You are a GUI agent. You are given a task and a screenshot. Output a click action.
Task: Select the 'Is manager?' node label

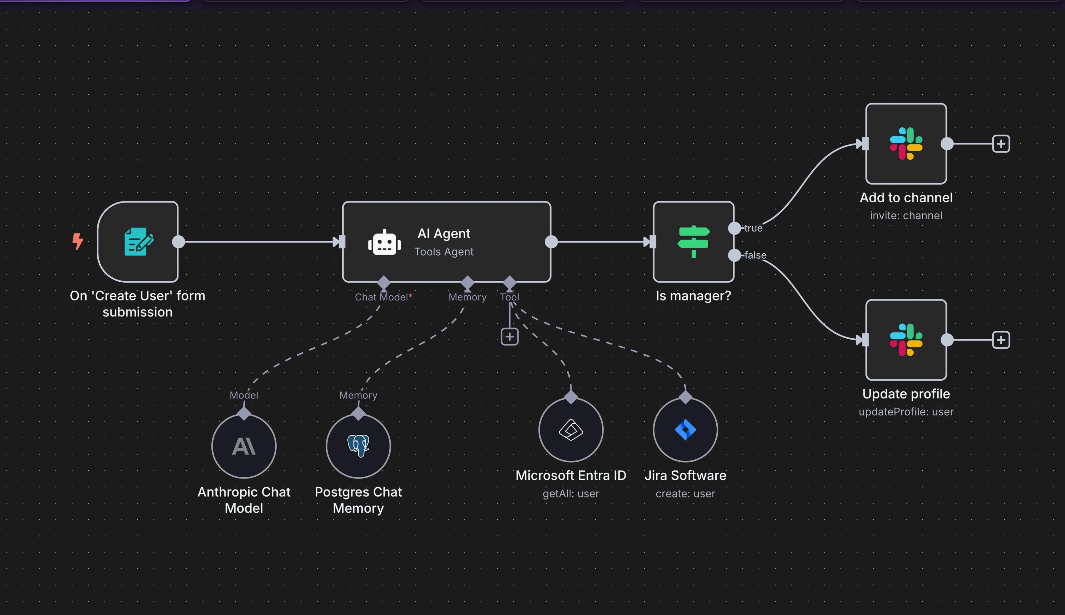(x=693, y=295)
